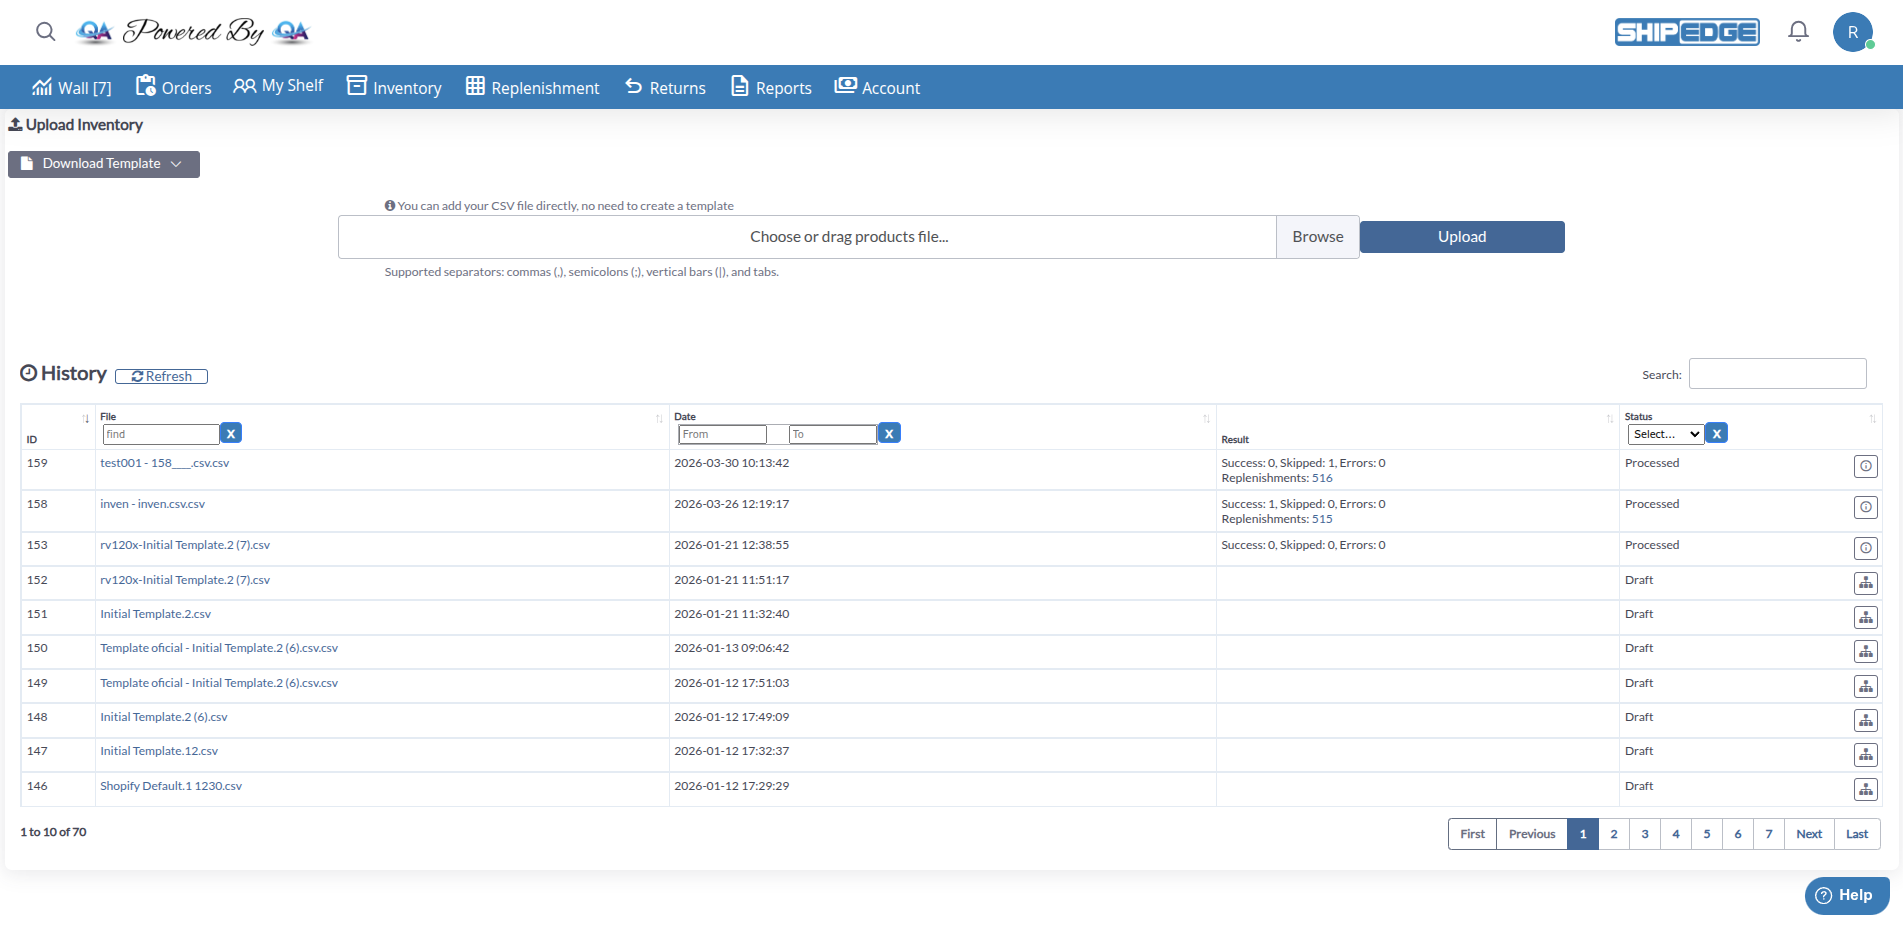This screenshot has width=1903, height=932.
Task: Open the Orders menu
Action: pyautogui.click(x=174, y=88)
